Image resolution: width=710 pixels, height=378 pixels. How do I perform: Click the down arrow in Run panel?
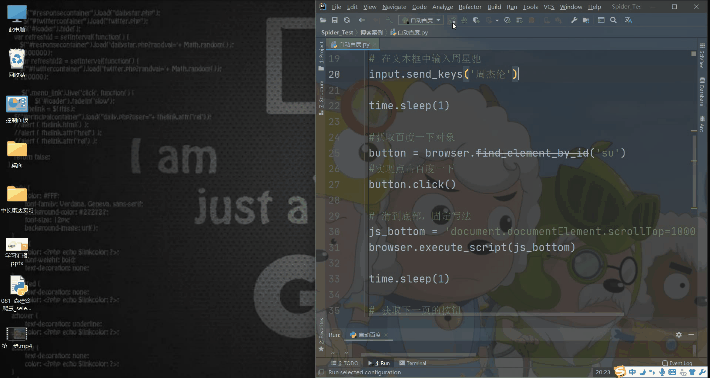[346, 353]
